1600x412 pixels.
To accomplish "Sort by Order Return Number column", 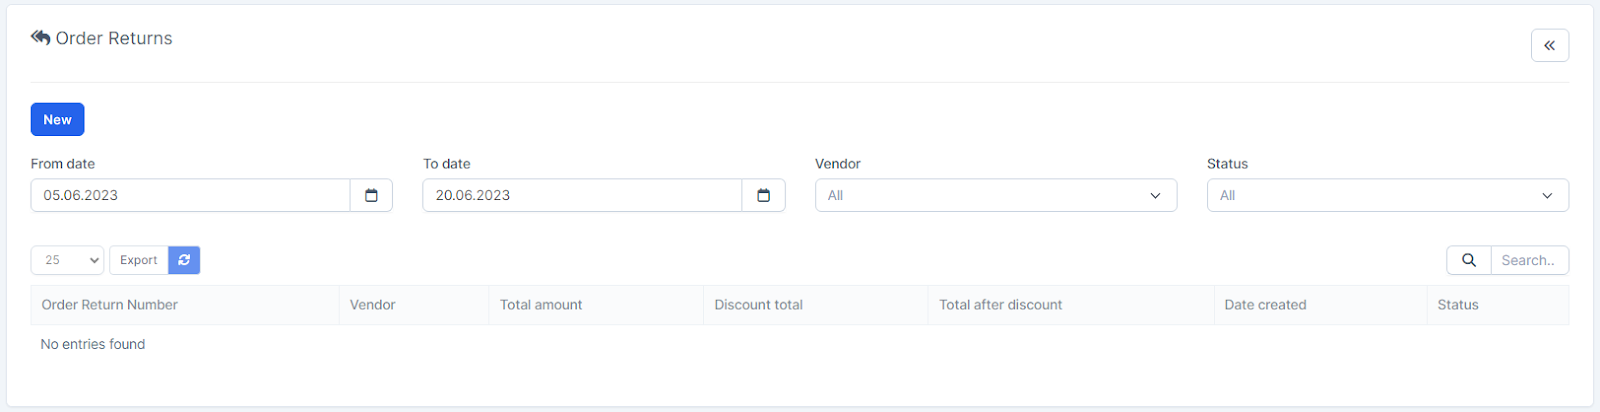I will click(110, 305).
